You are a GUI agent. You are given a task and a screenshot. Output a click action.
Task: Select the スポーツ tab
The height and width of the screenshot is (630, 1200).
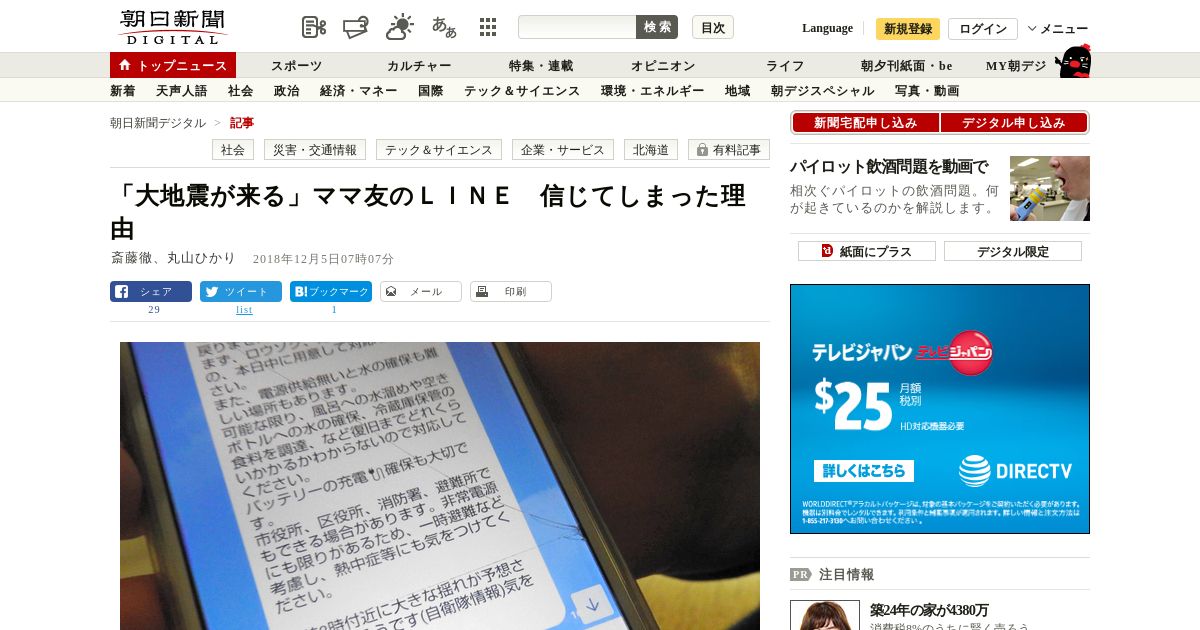click(x=296, y=66)
